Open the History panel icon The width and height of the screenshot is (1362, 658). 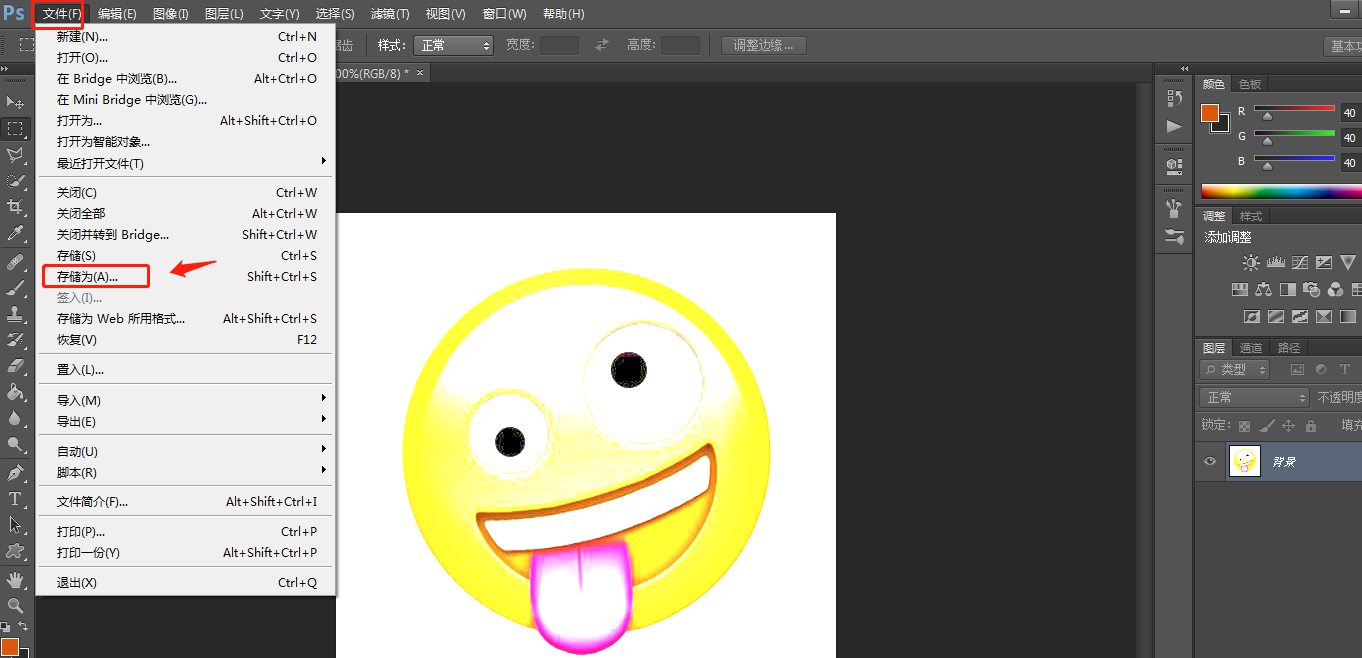point(1174,98)
